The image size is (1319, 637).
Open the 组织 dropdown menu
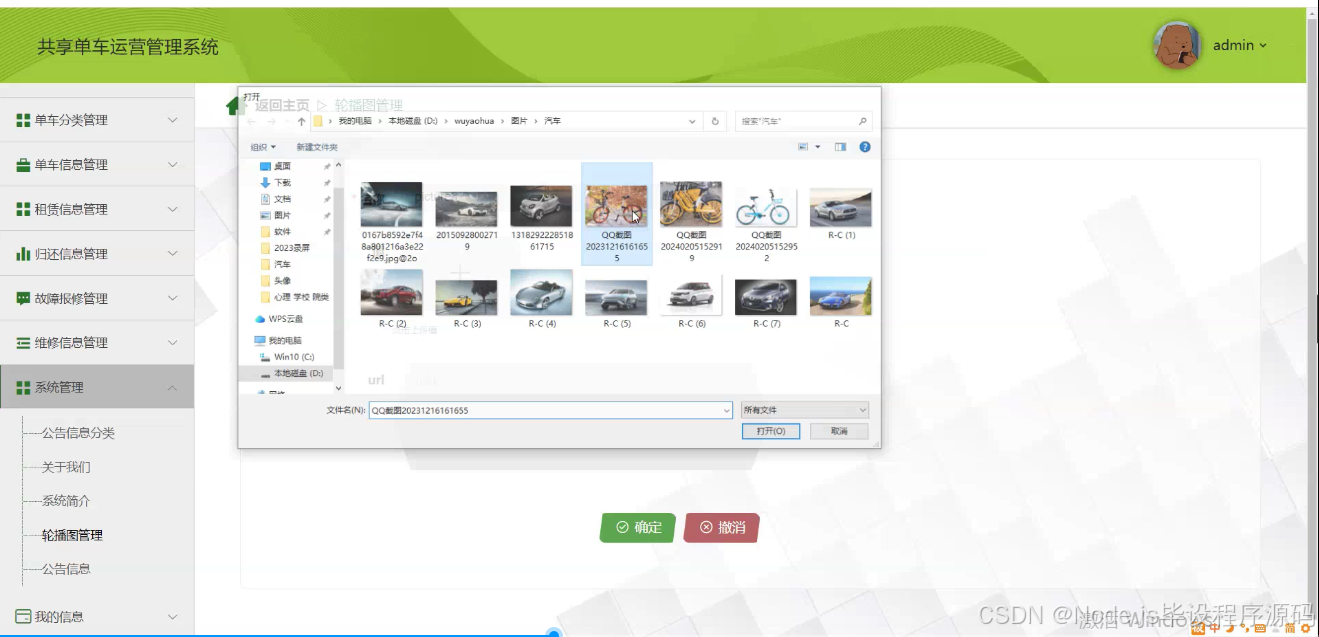point(263,147)
